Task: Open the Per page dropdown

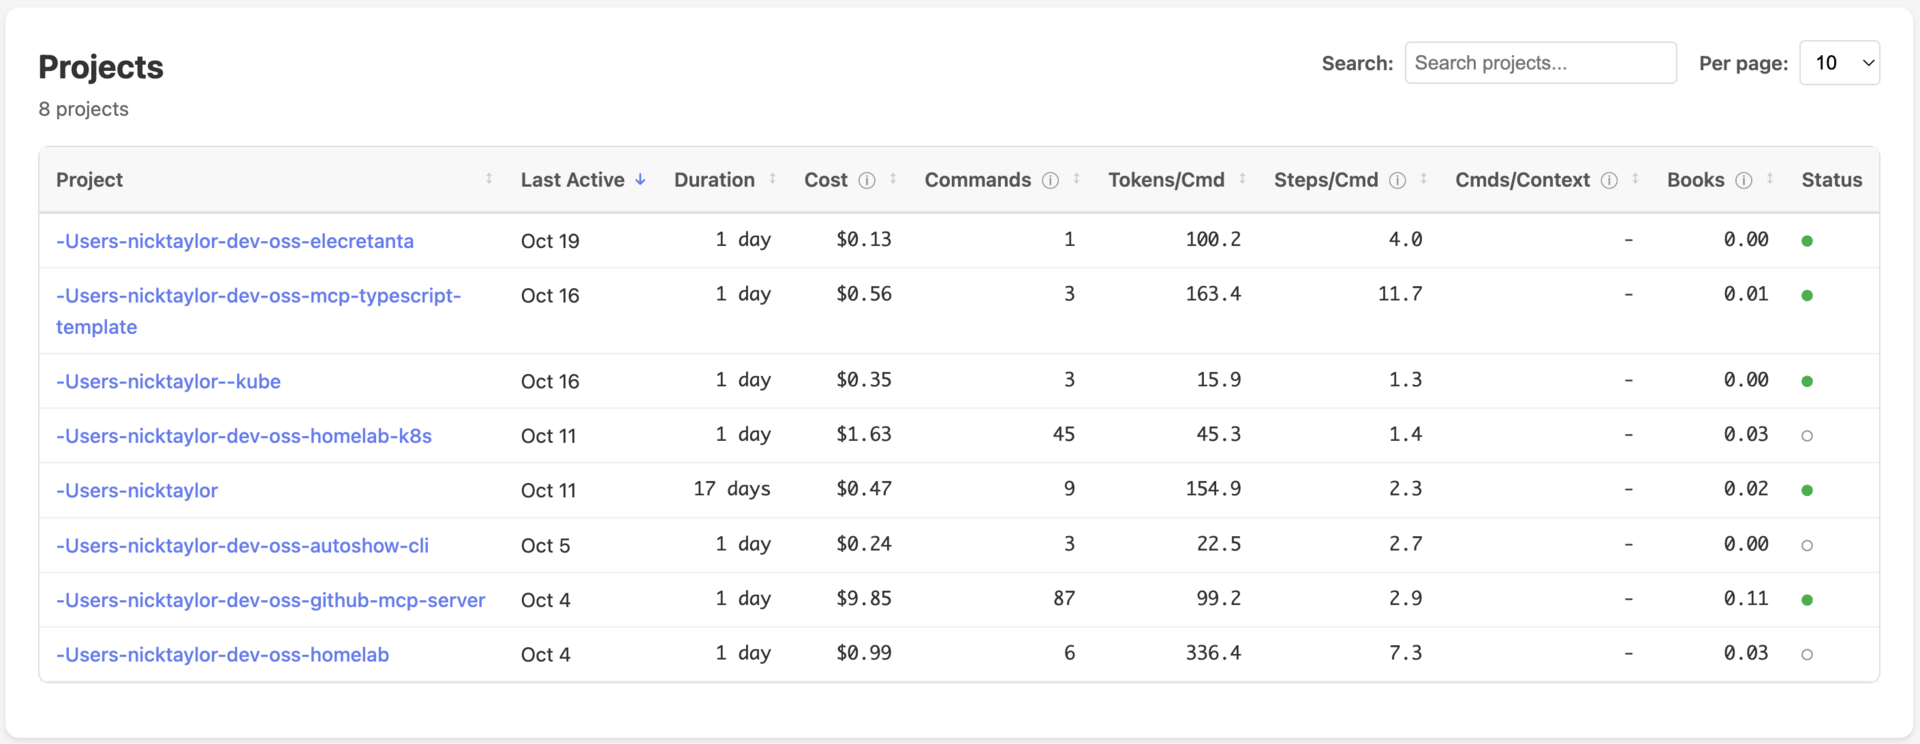Action: tap(1839, 63)
